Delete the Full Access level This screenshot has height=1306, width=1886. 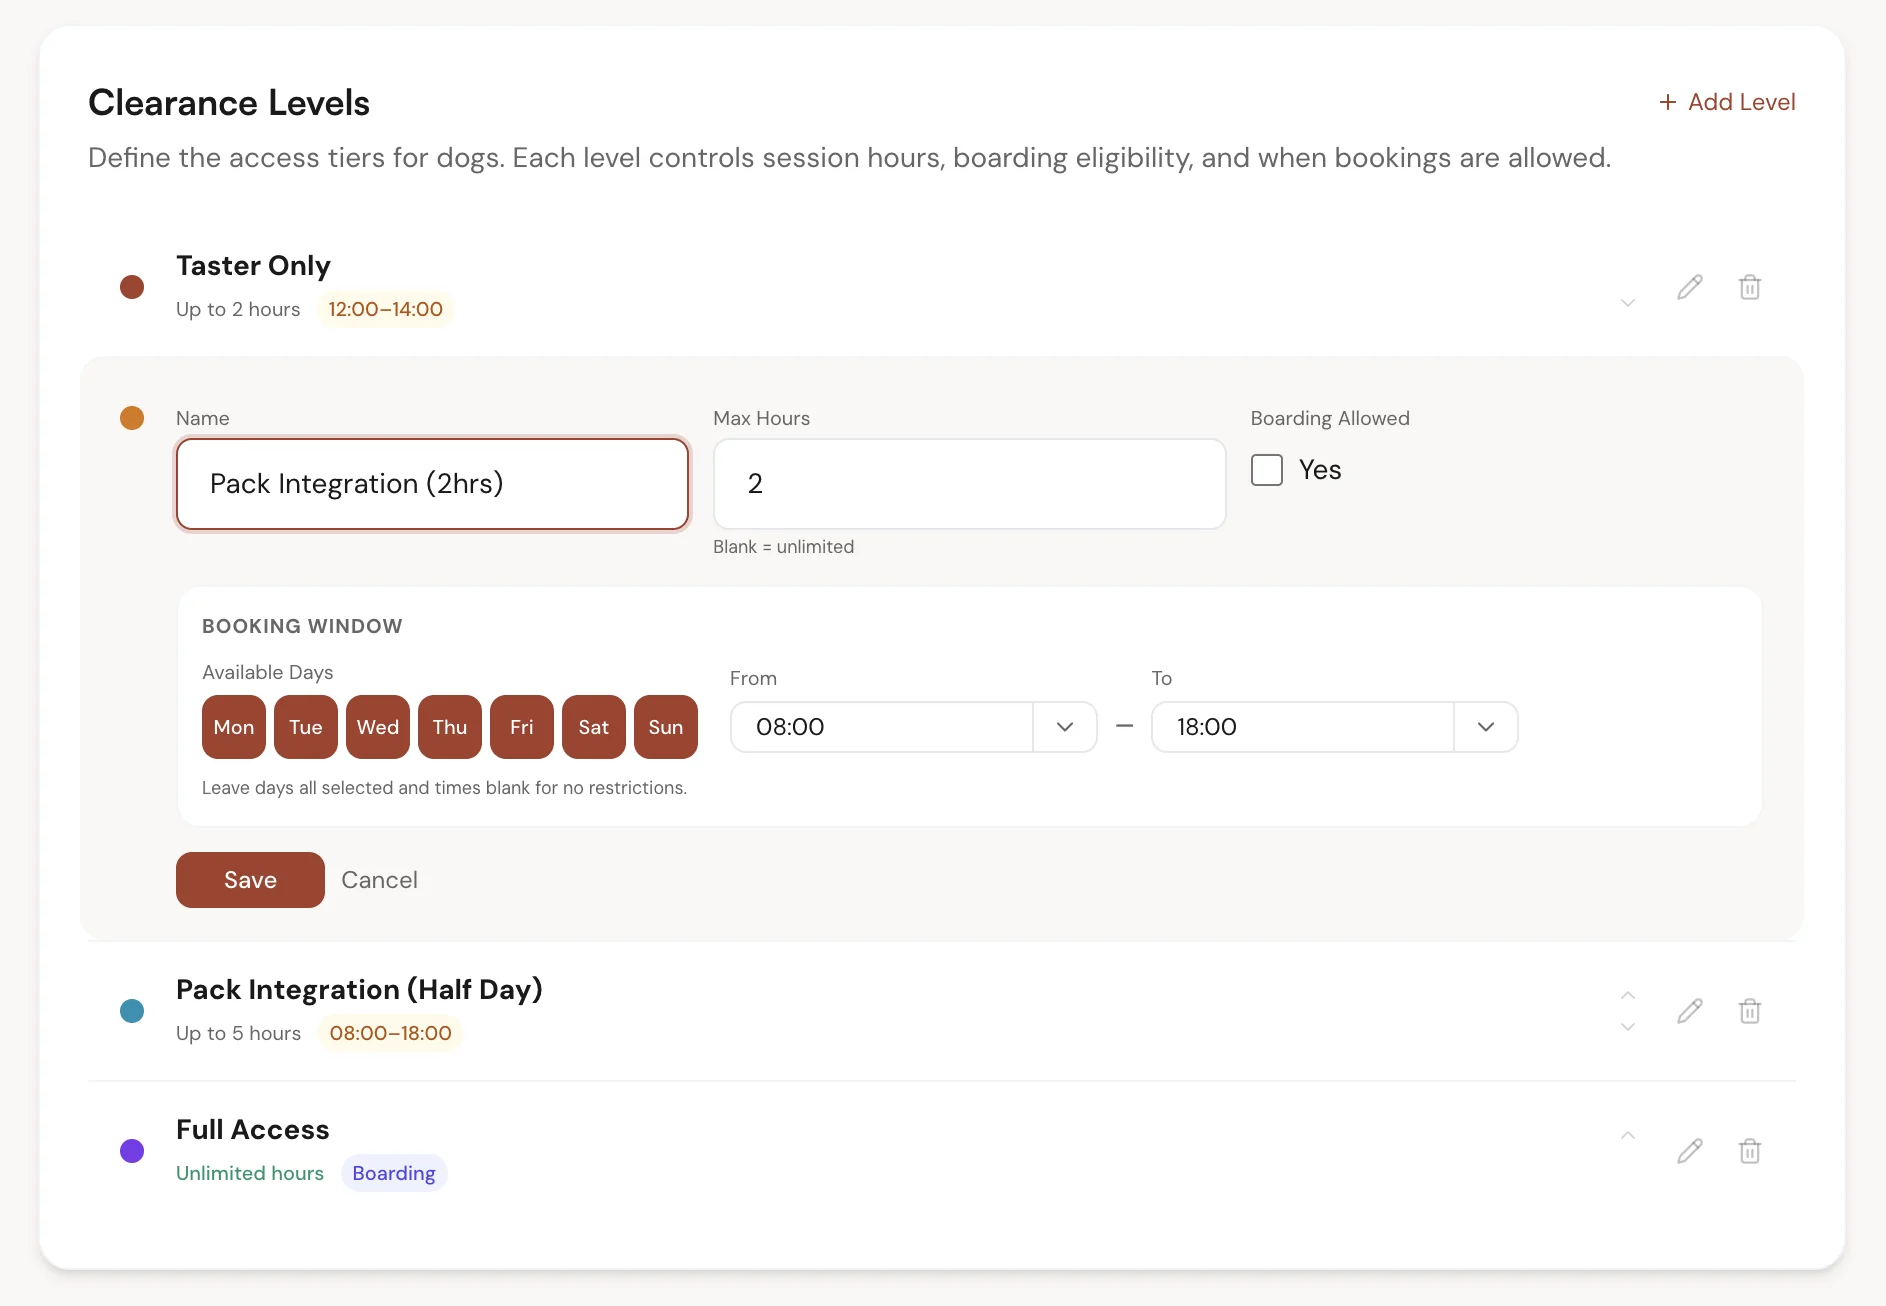[x=1750, y=1151]
